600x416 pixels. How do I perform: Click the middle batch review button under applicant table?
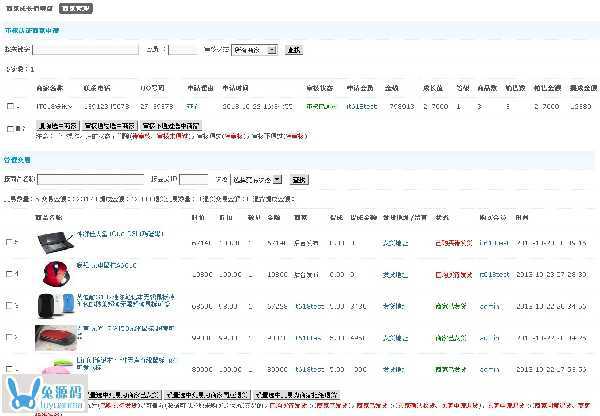(x=109, y=126)
